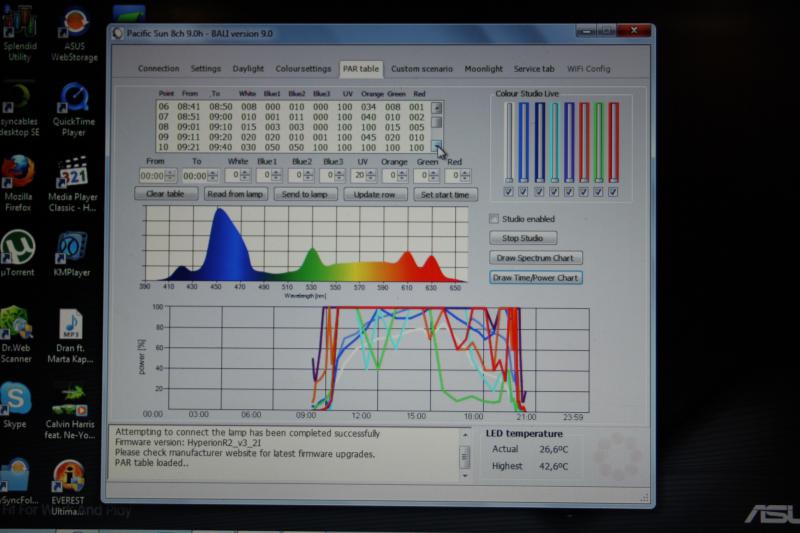This screenshot has width=800, height=533.
Task: Open the Mozilla Firefox desktop icon
Action: (18, 171)
